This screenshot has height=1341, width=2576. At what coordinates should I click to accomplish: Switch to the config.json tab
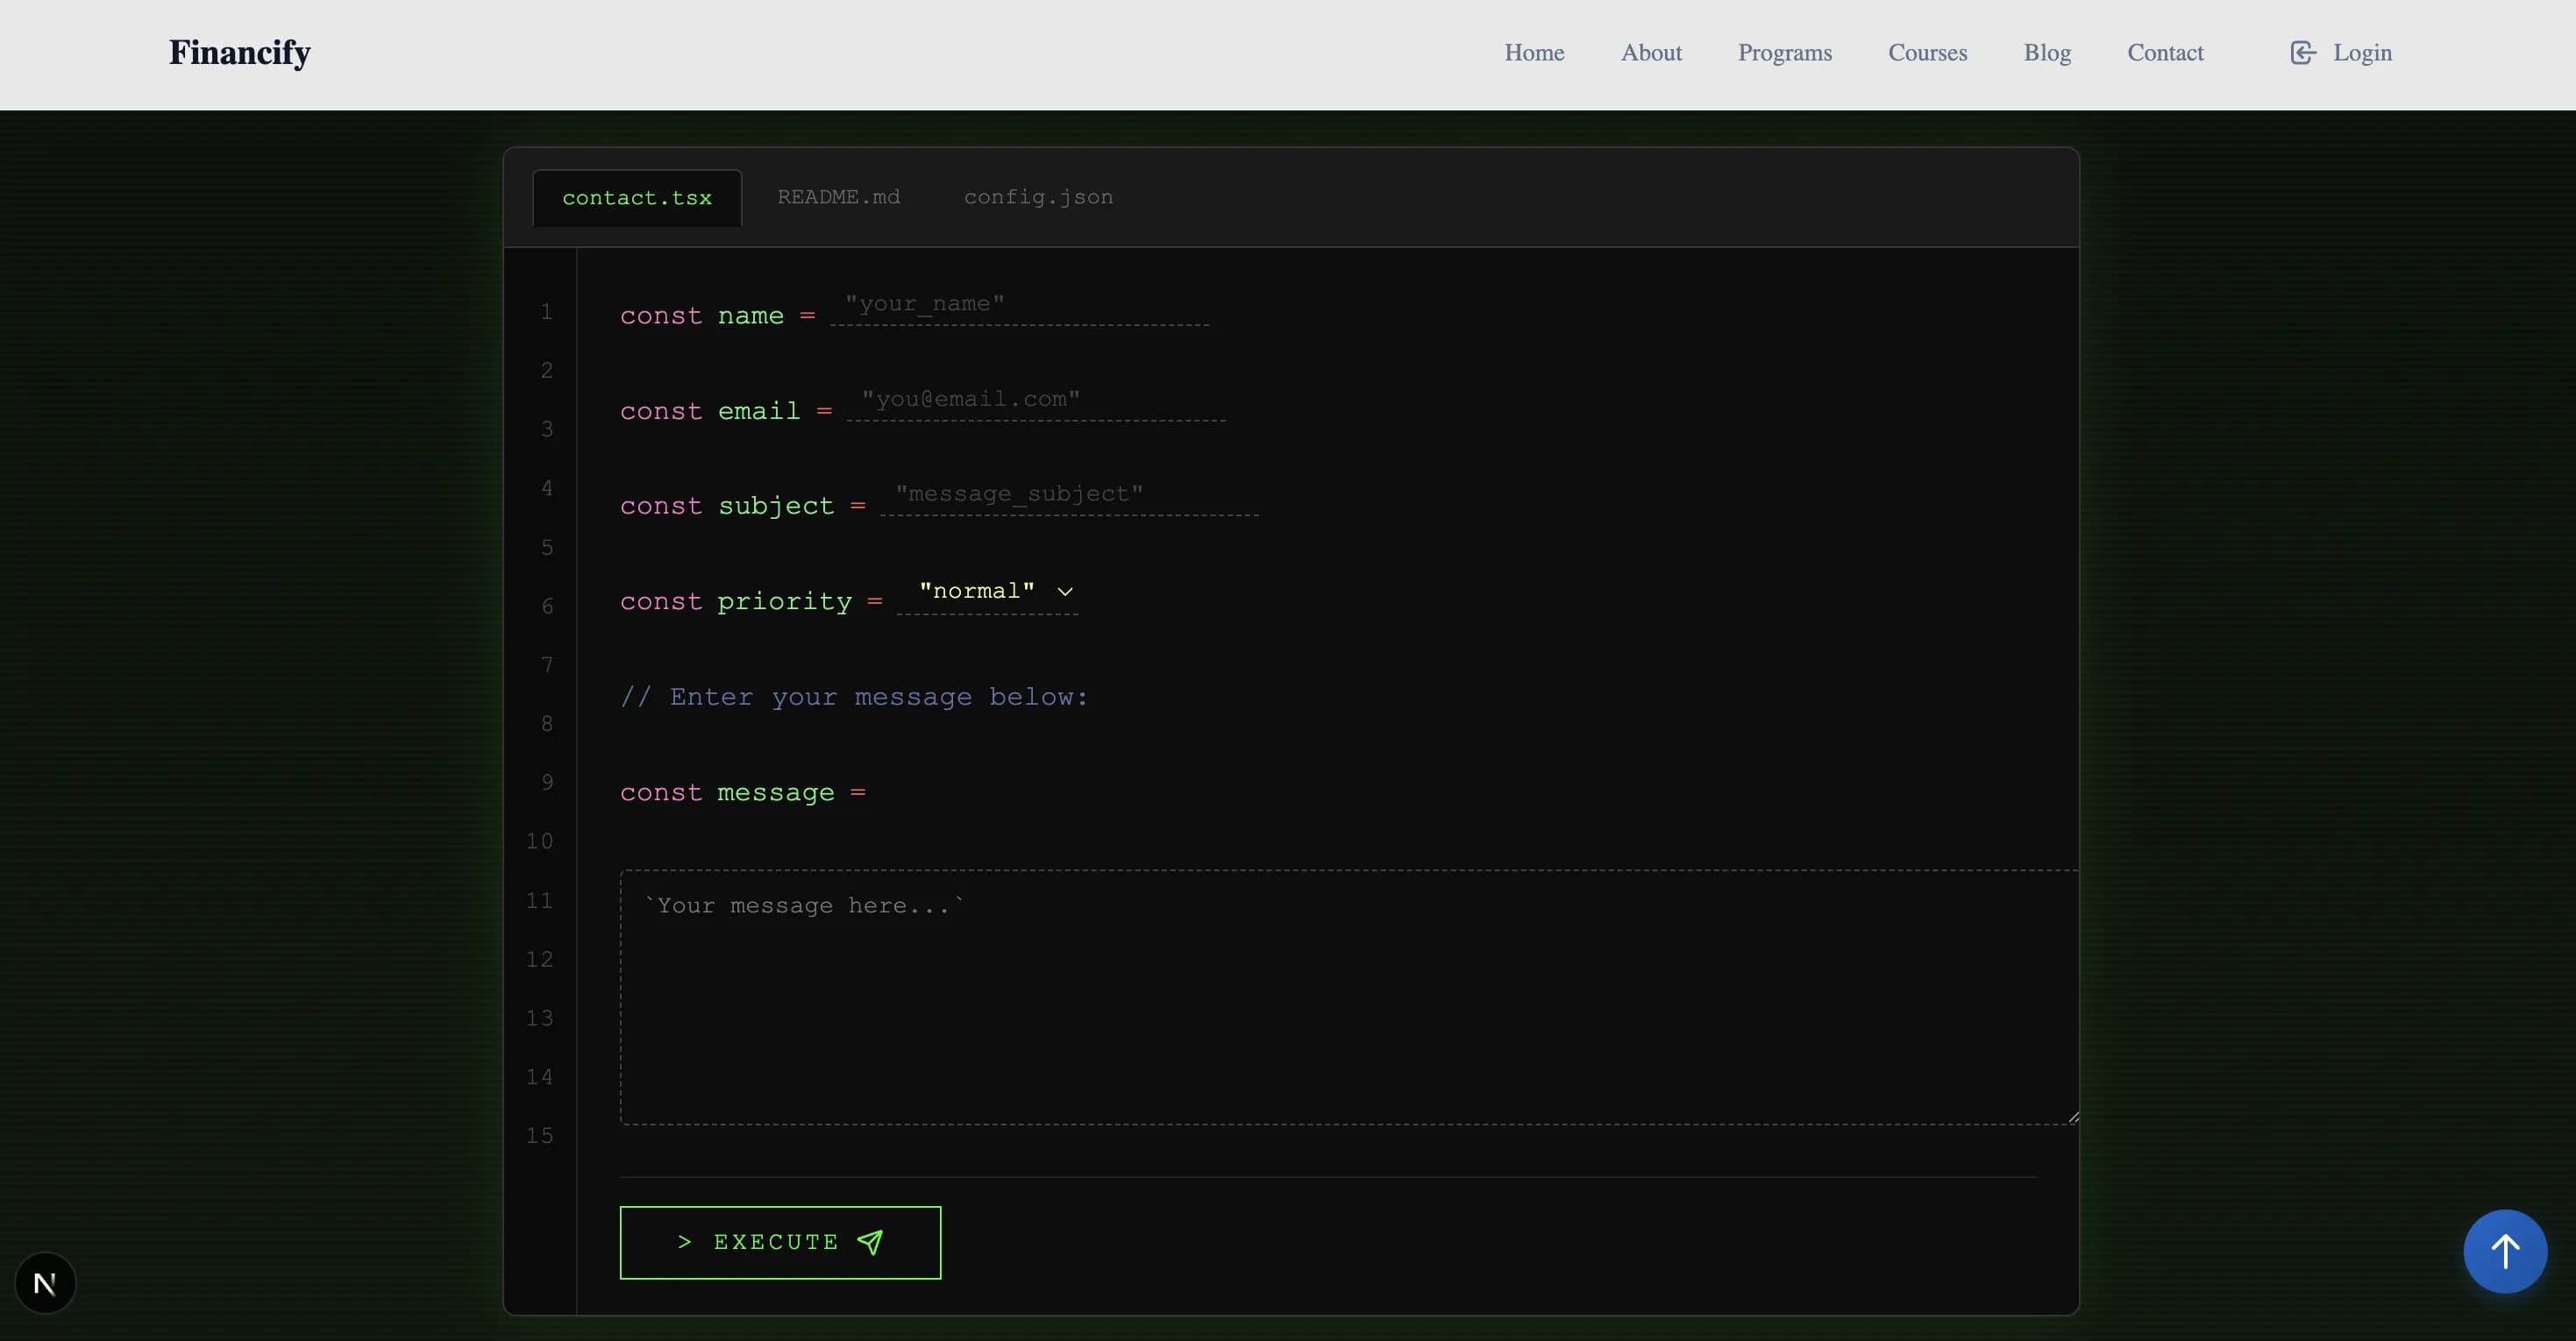pos(1038,197)
